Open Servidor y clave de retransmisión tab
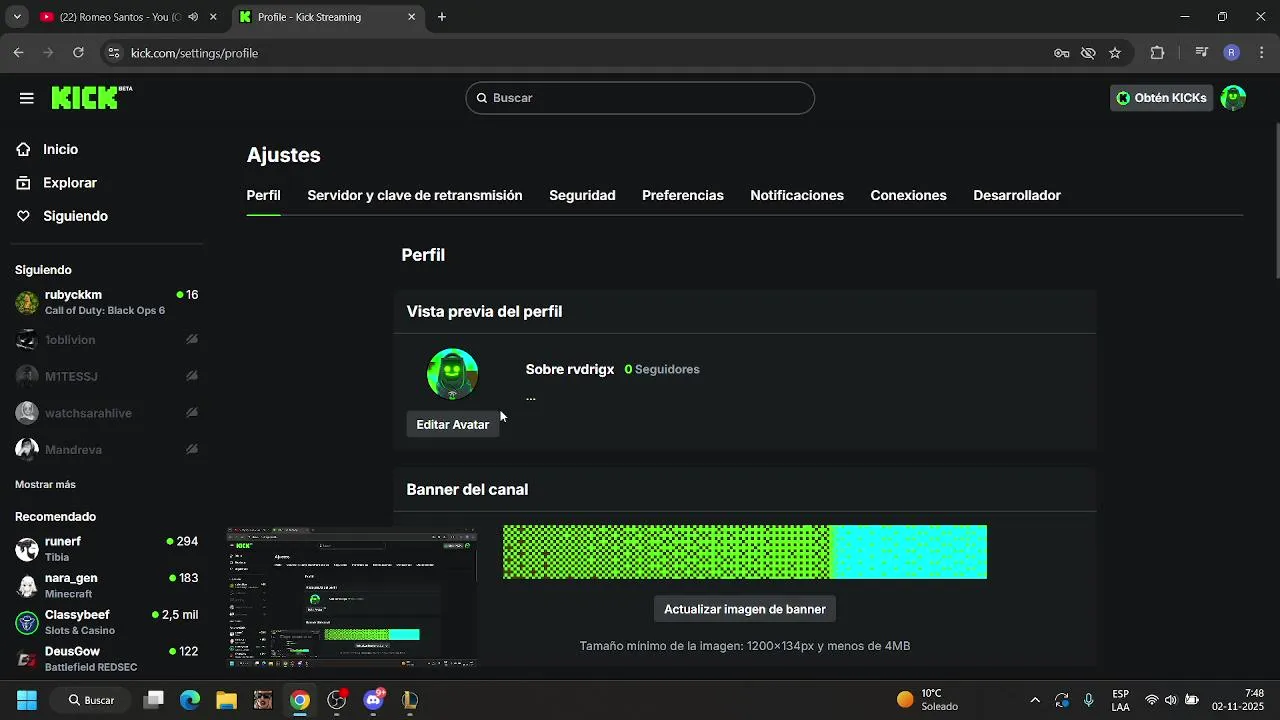Viewport: 1280px width, 720px height. (x=415, y=195)
